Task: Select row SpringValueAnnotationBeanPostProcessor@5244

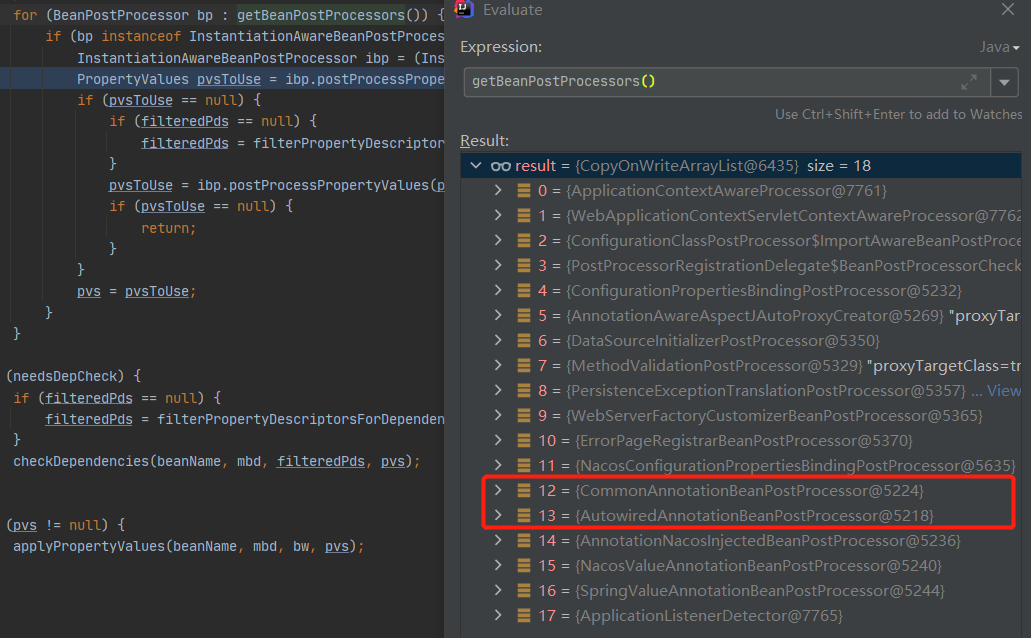Action: click(x=741, y=591)
